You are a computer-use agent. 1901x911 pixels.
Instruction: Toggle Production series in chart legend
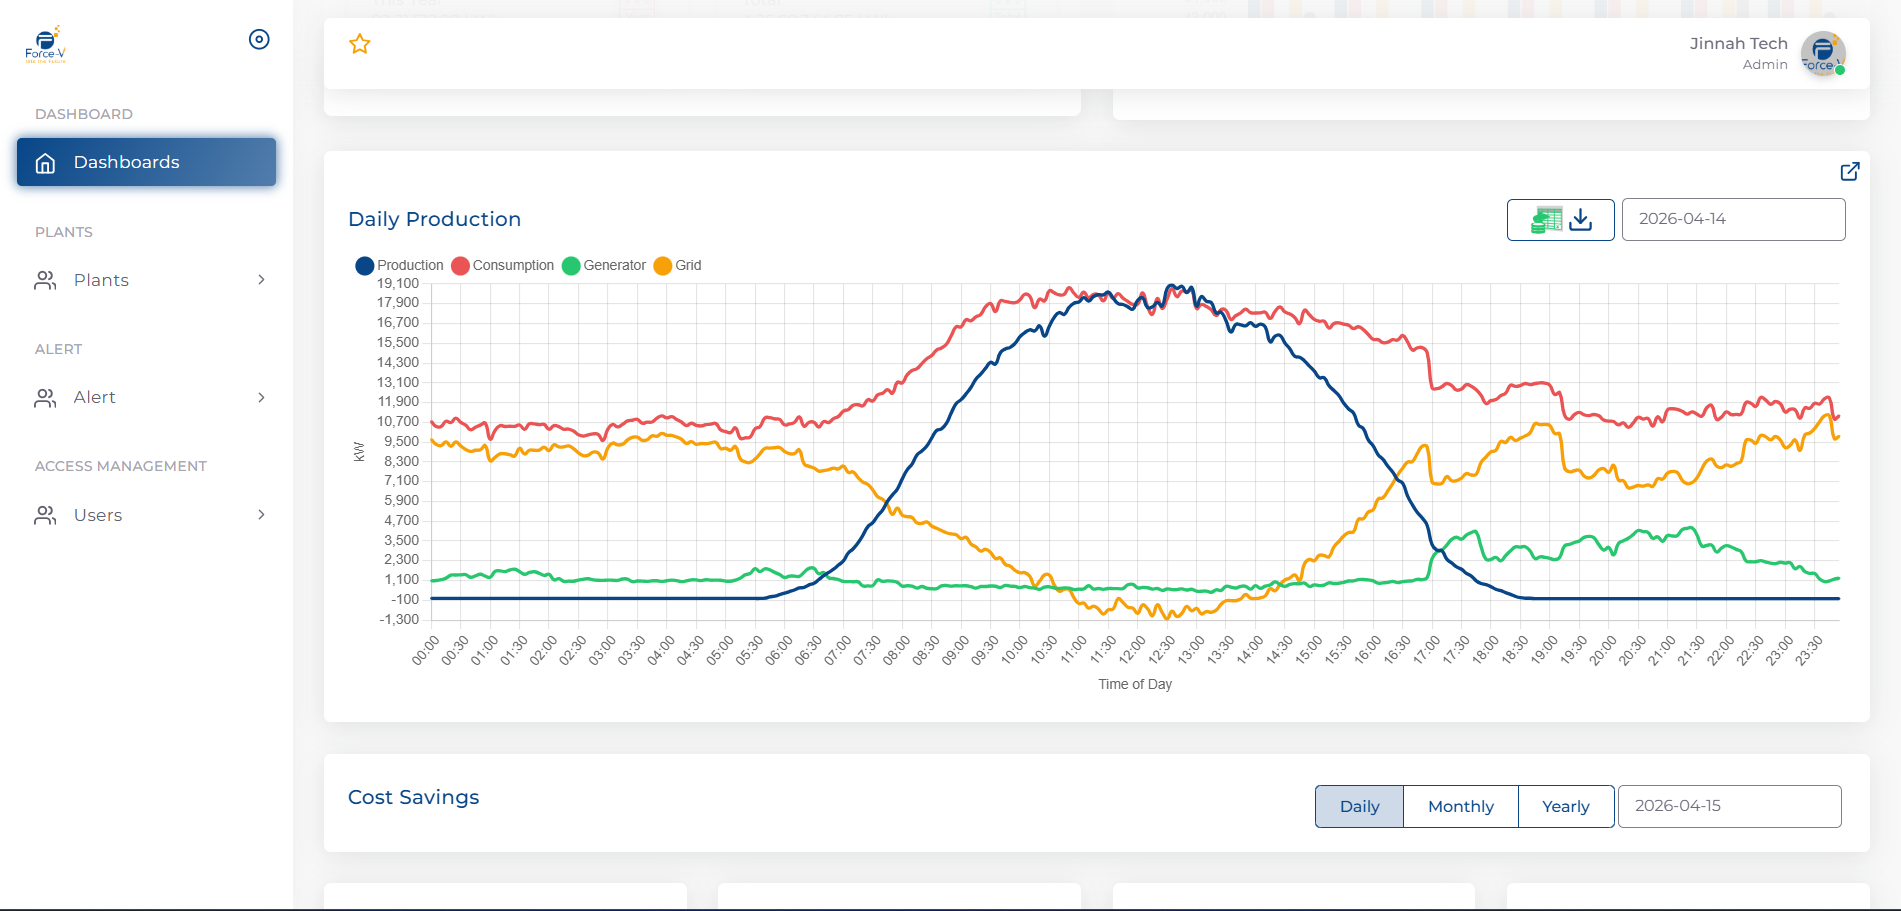tap(399, 265)
